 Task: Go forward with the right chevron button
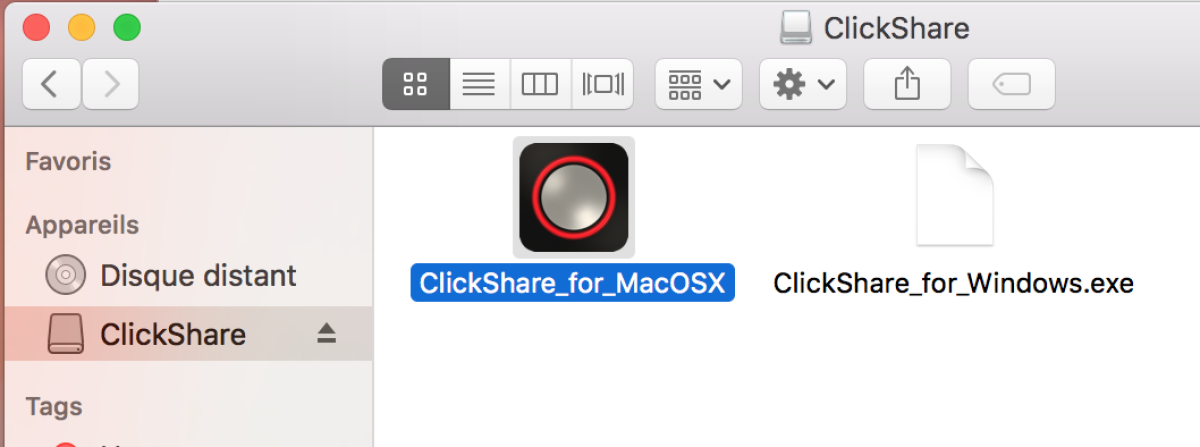(x=110, y=84)
